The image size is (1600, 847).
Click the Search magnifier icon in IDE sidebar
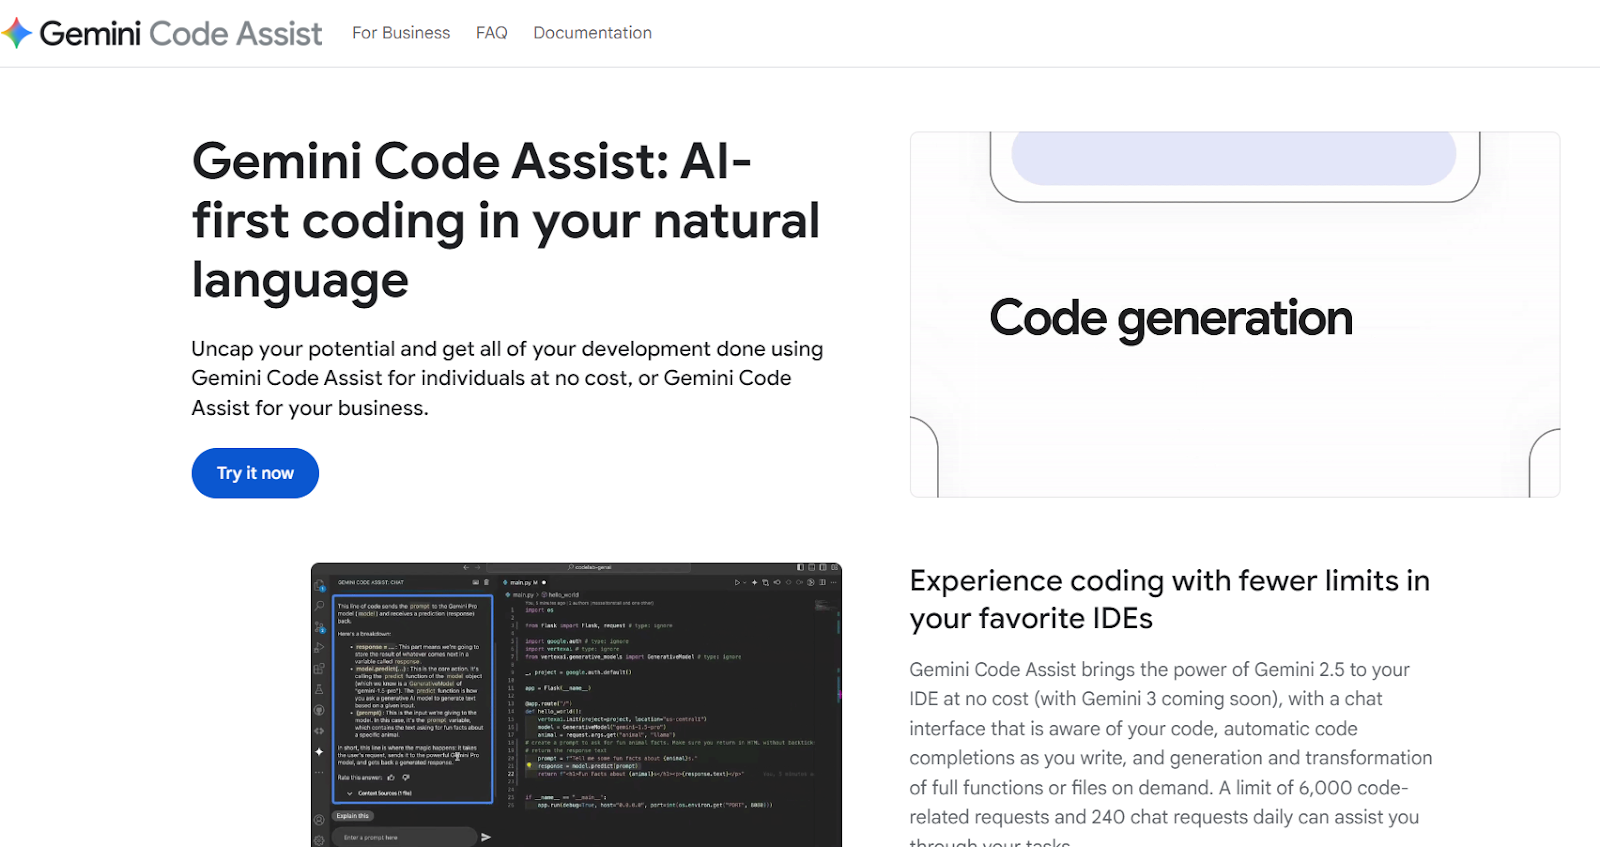point(319,605)
